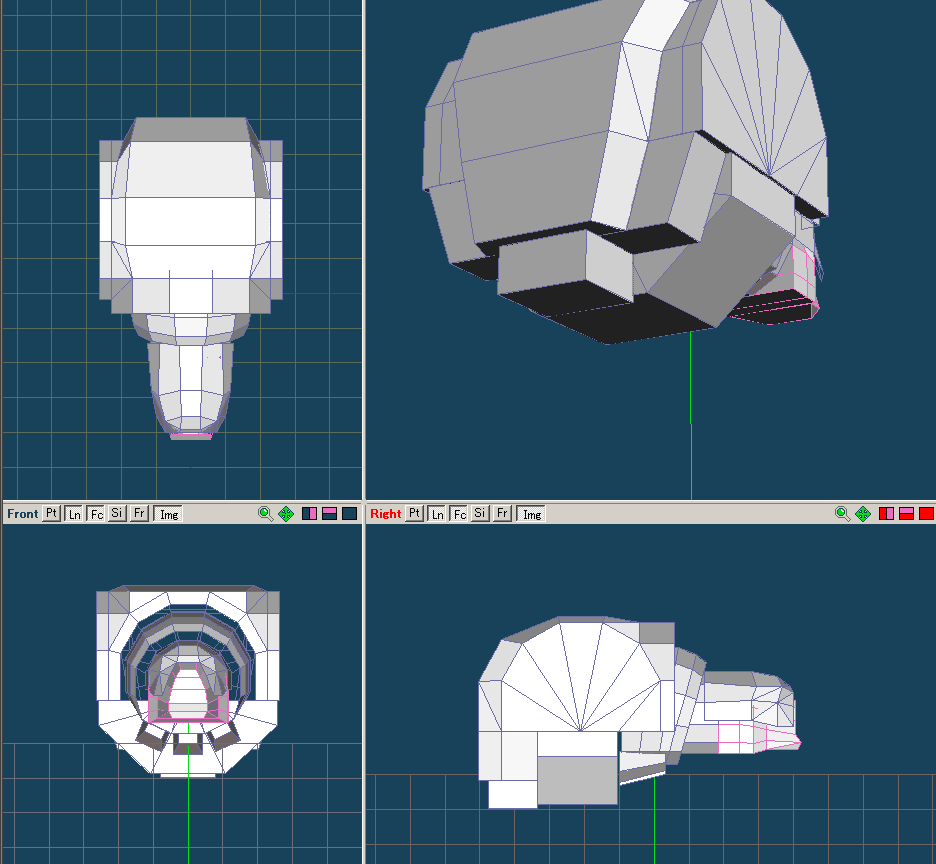Click the green pan arrows in Right view
Viewport: 936px width, 864px height.
(863, 514)
